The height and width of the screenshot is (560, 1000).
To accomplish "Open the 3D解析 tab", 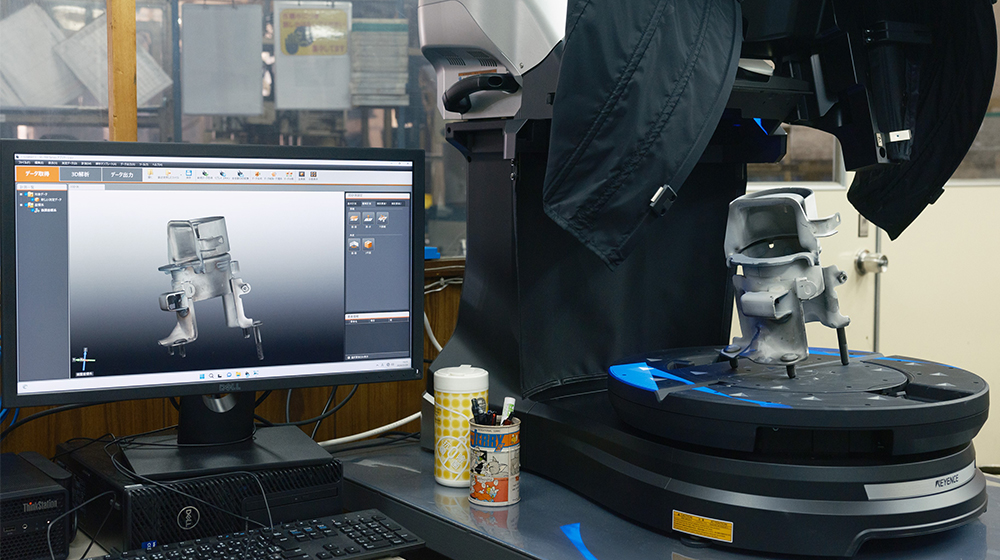I will coord(81,174).
